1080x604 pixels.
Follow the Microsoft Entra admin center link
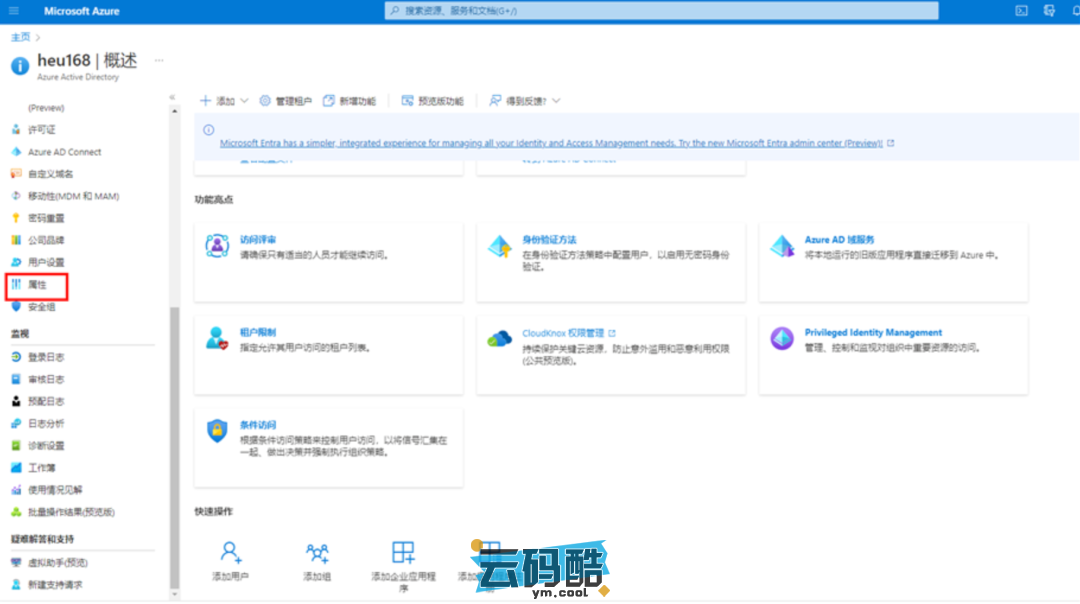coord(550,143)
